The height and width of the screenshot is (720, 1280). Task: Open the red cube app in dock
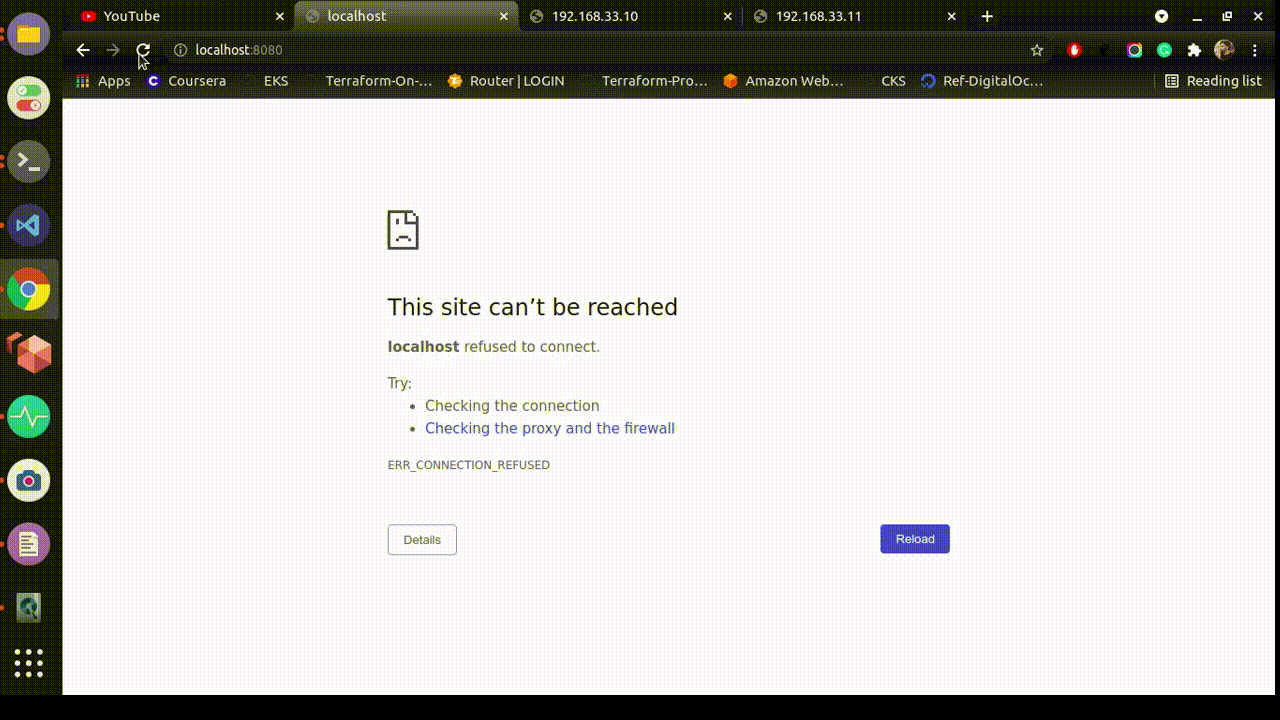pyautogui.click(x=29, y=353)
